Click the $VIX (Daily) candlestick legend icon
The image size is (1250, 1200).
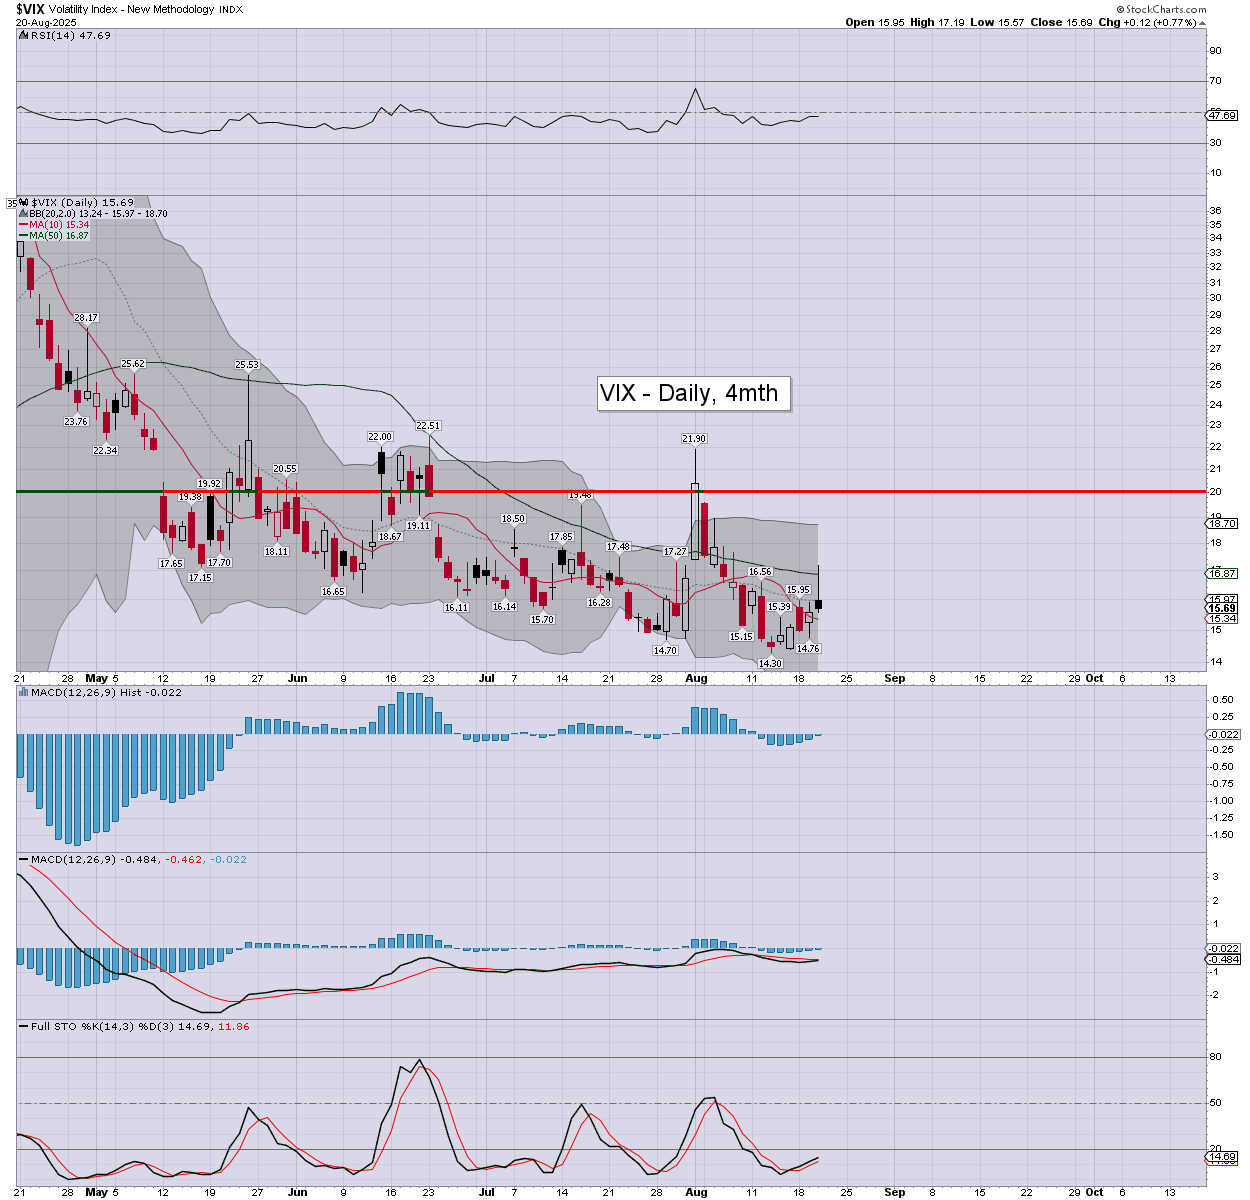click(x=24, y=202)
